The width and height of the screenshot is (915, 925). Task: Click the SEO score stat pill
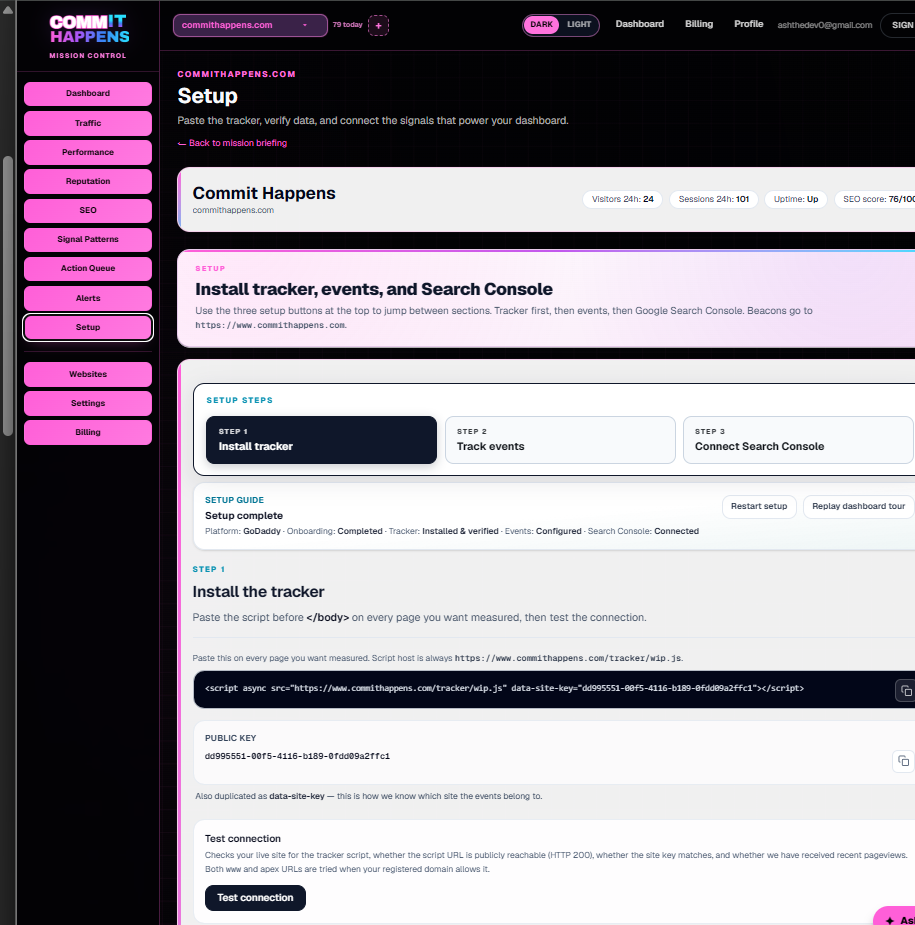(875, 199)
